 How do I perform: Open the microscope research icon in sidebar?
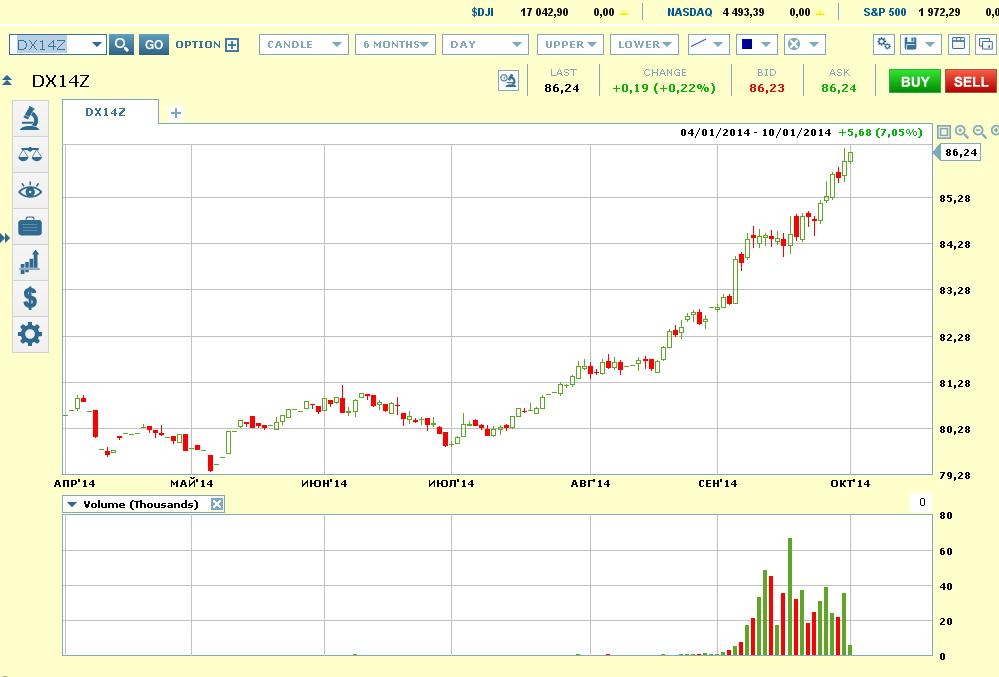point(30,118)
